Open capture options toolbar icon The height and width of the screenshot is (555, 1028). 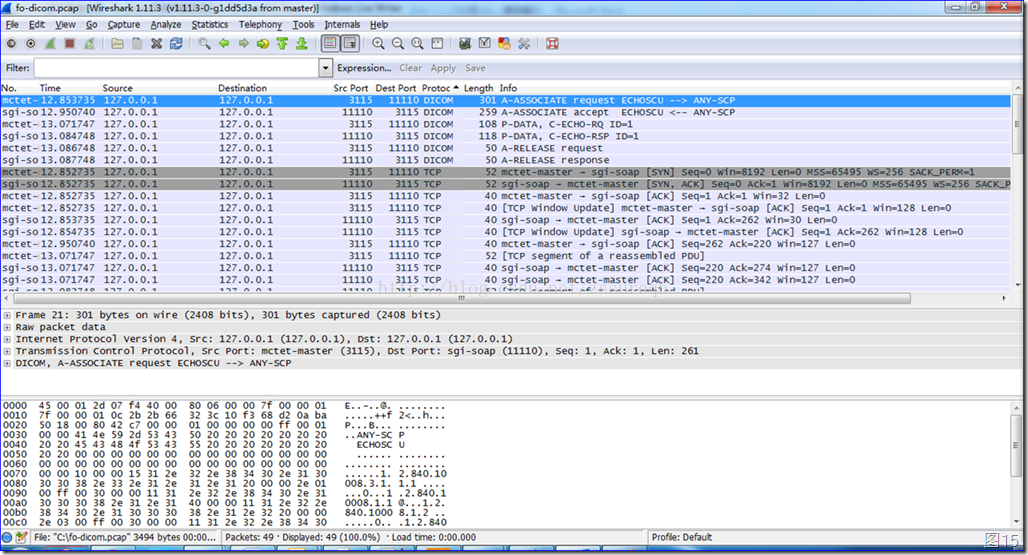30,44
